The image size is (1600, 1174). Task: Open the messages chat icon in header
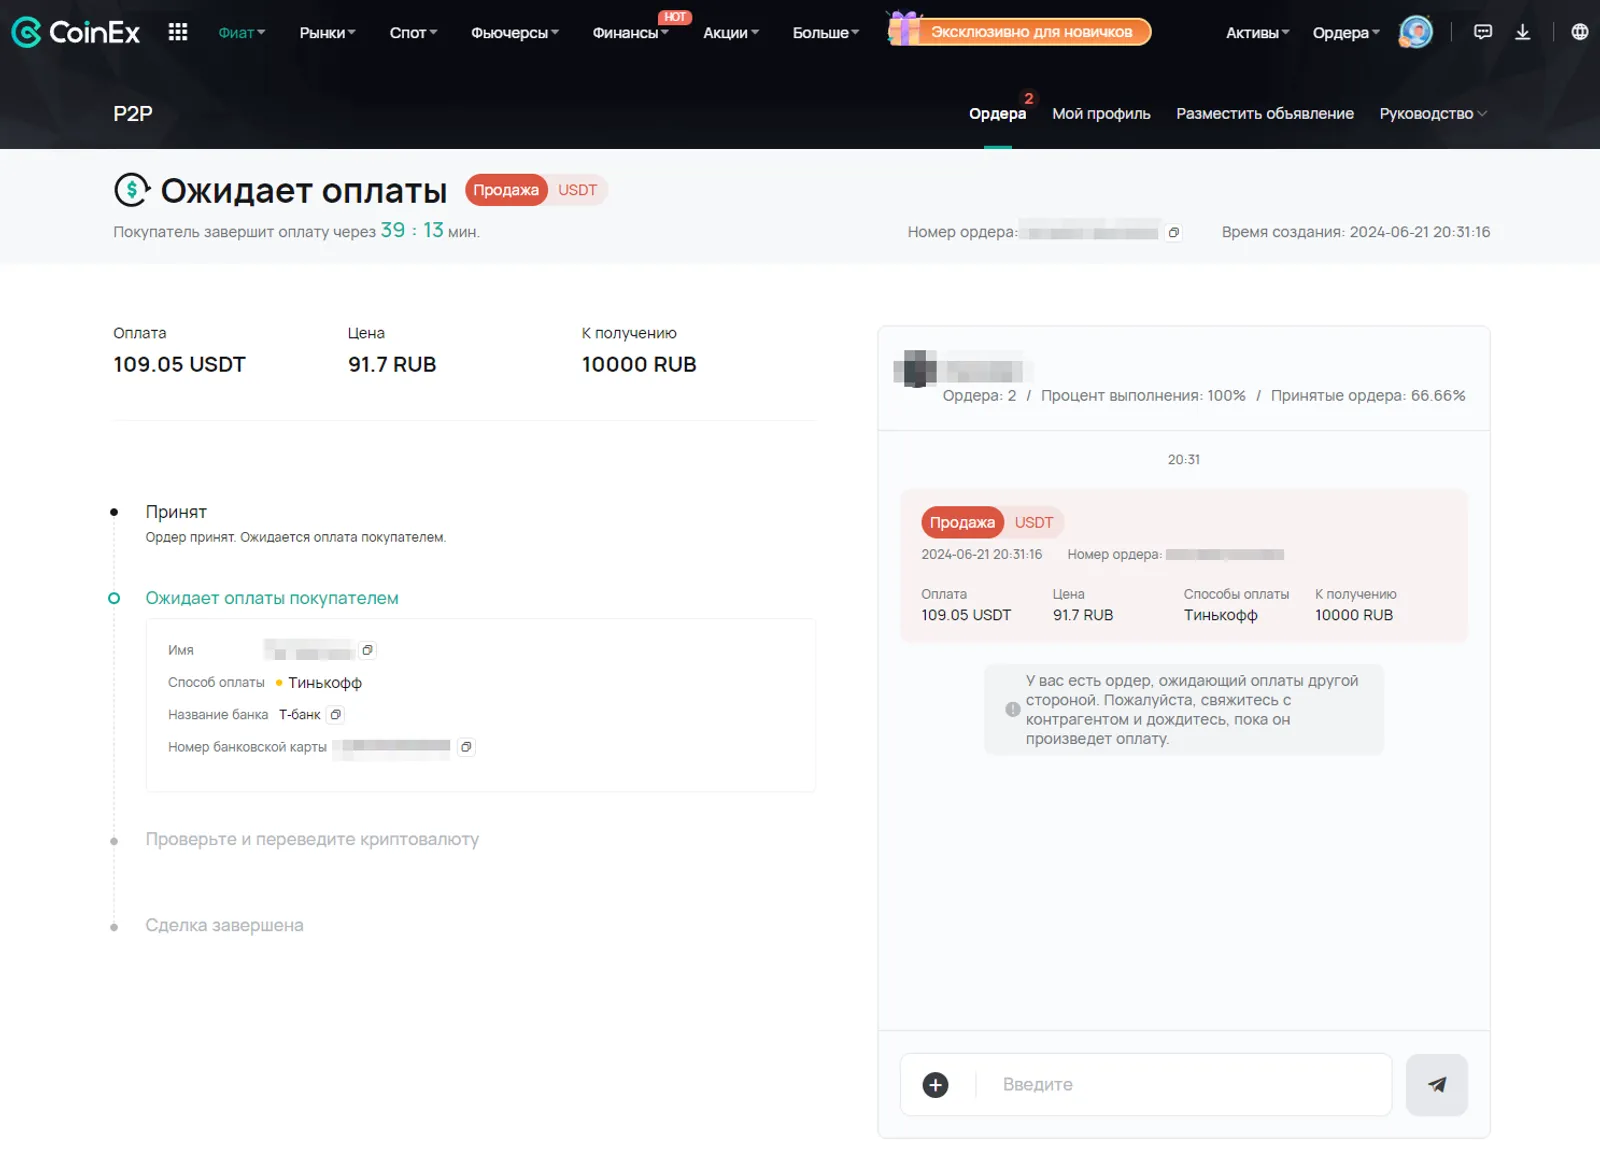coord(1483,32)
